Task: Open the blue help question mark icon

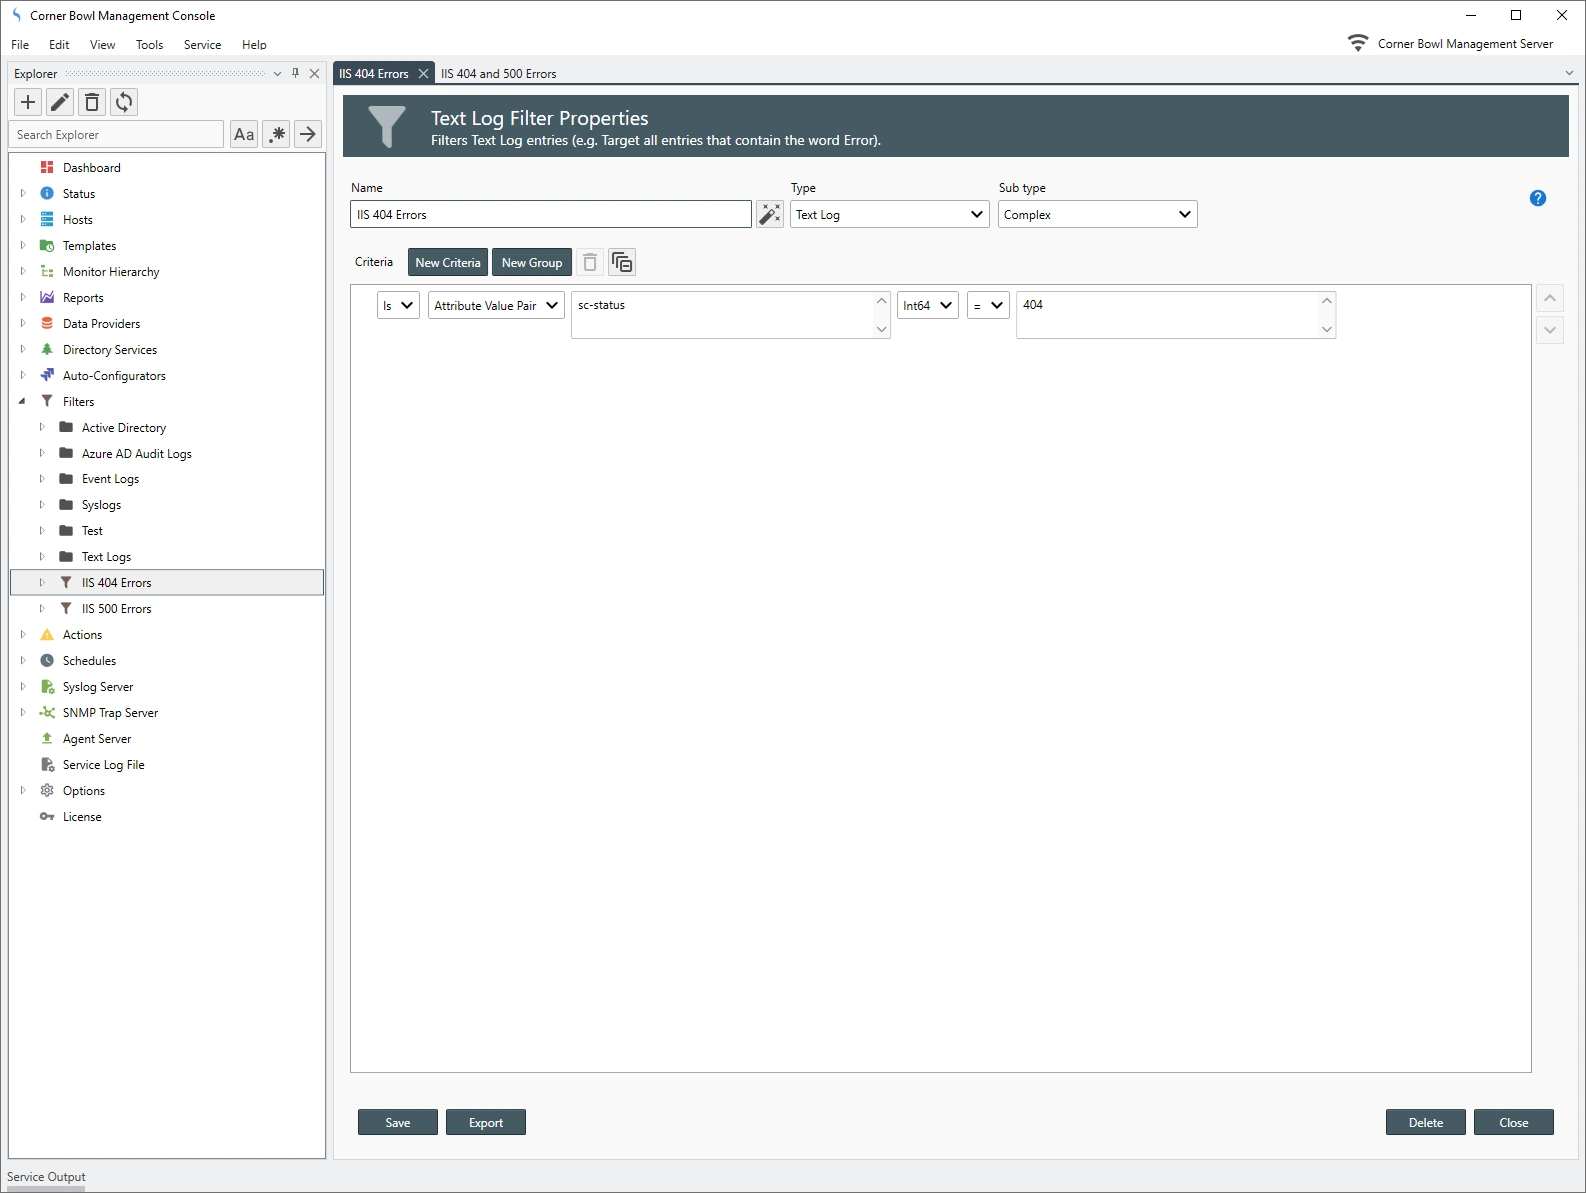Action: pos(1537,198)
